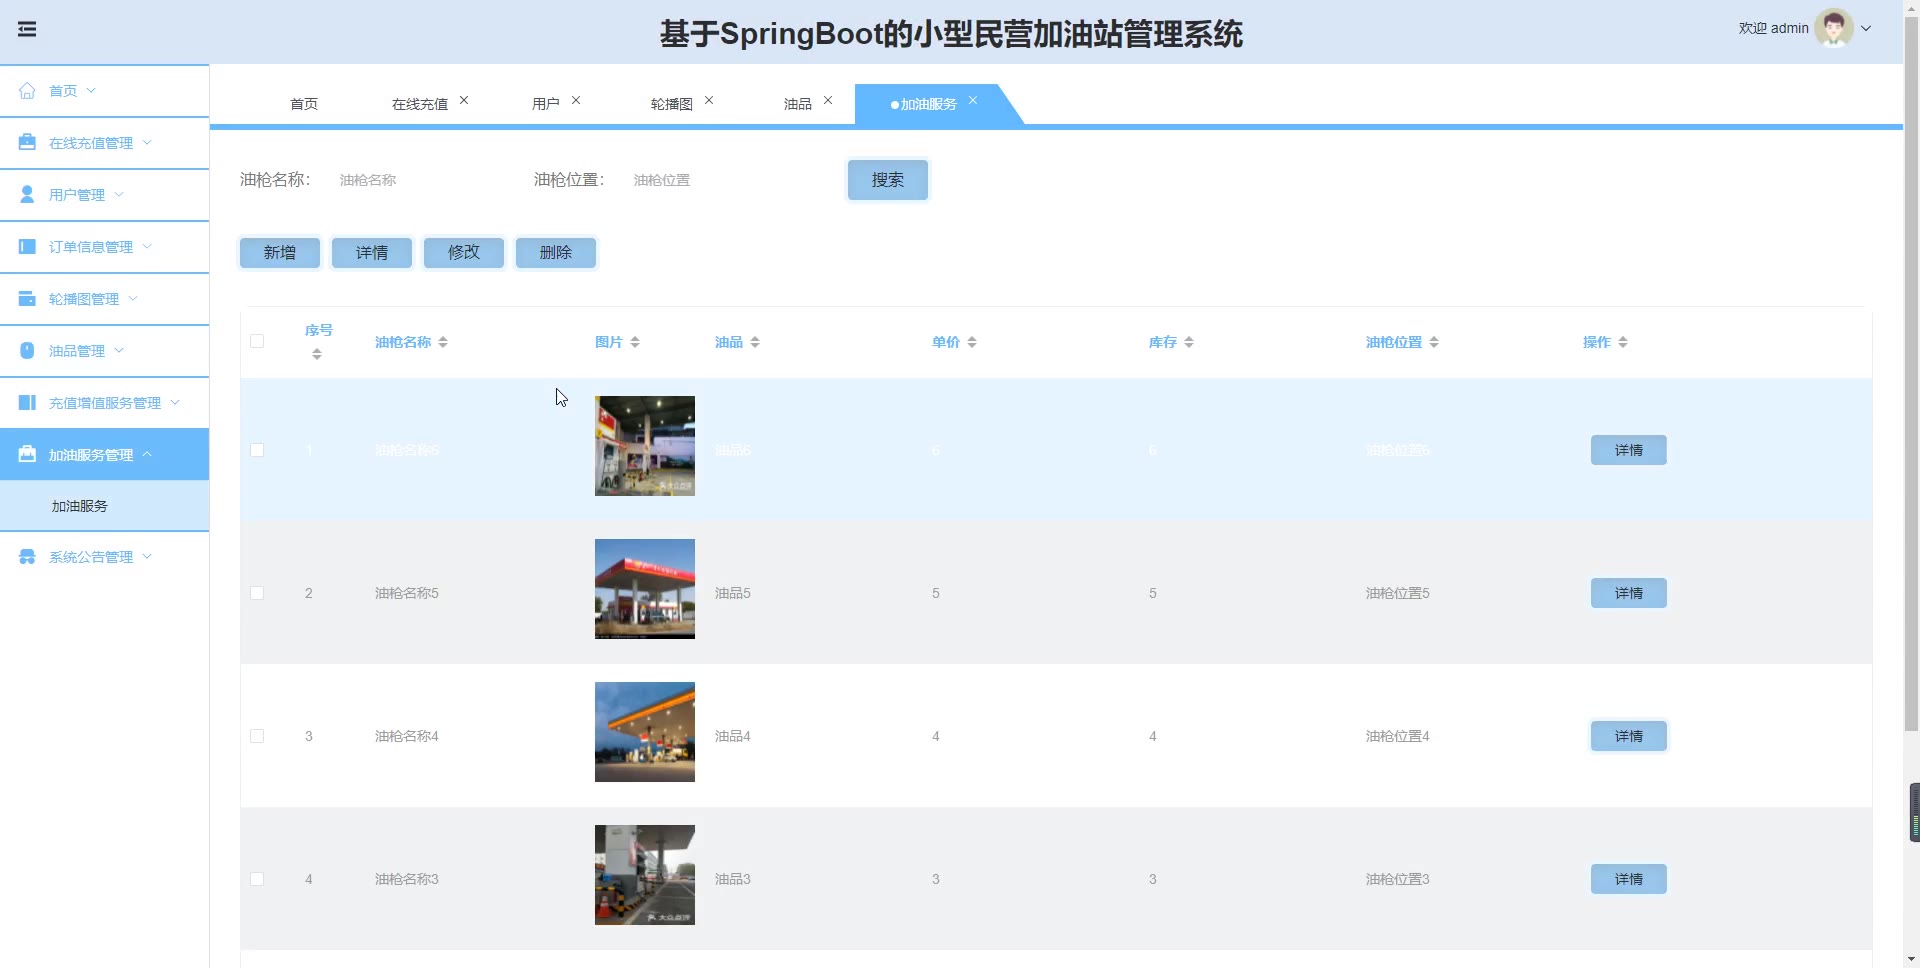Expand the 订单信息管理 menu

[x=147, y=246]
